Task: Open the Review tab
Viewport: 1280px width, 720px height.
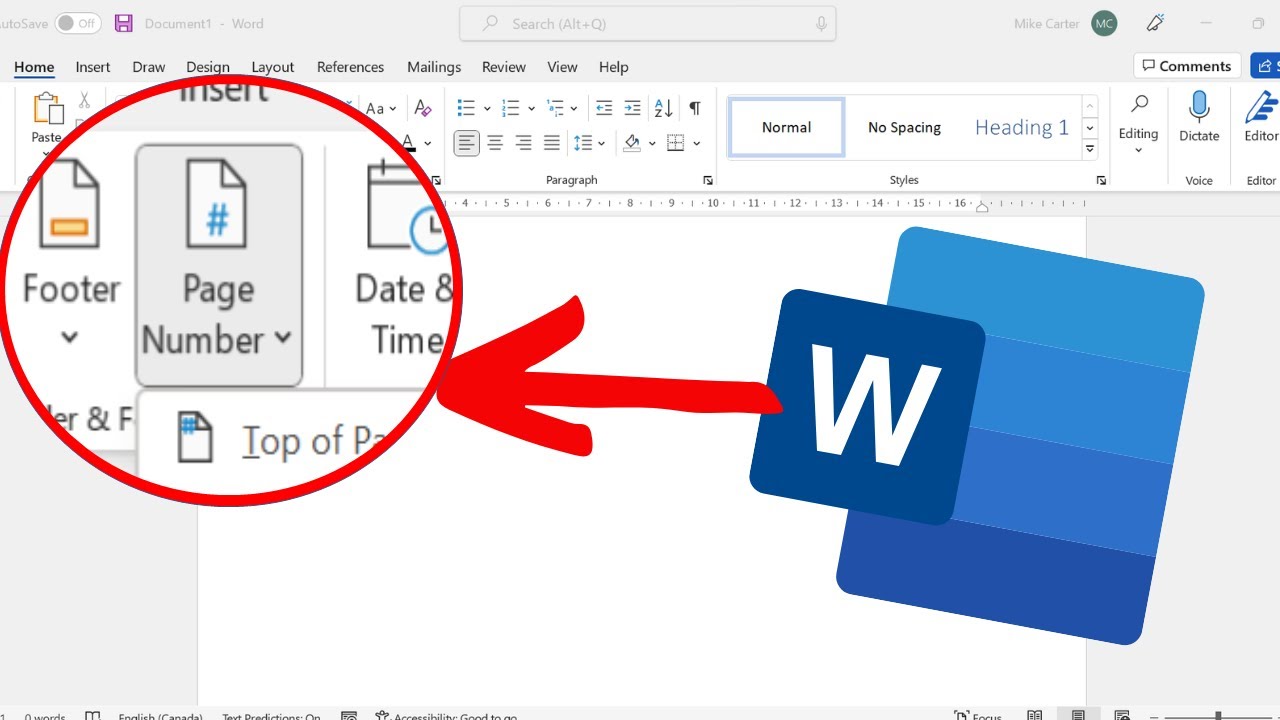Action: [503, 67]
